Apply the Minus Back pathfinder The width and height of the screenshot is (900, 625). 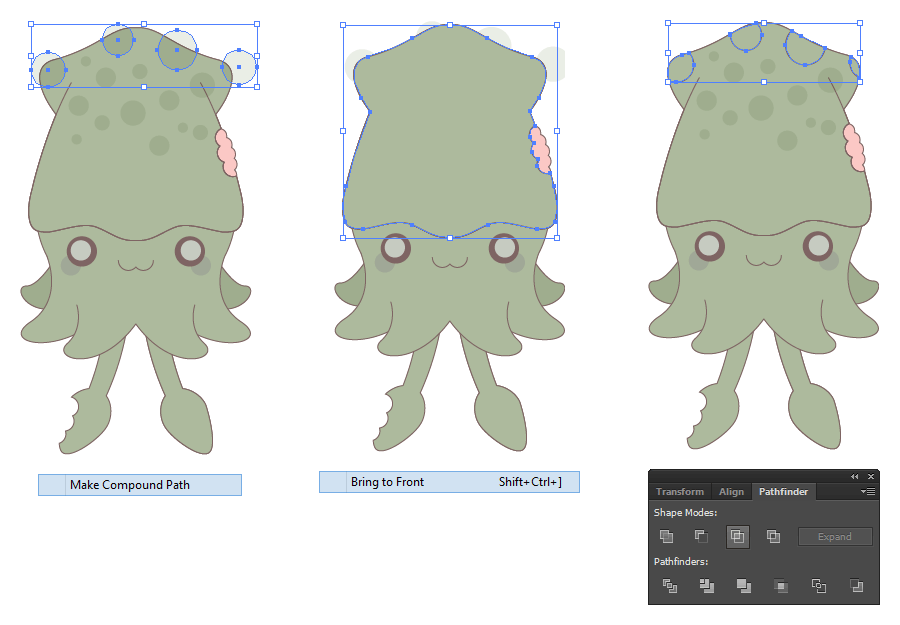point(856,586)
